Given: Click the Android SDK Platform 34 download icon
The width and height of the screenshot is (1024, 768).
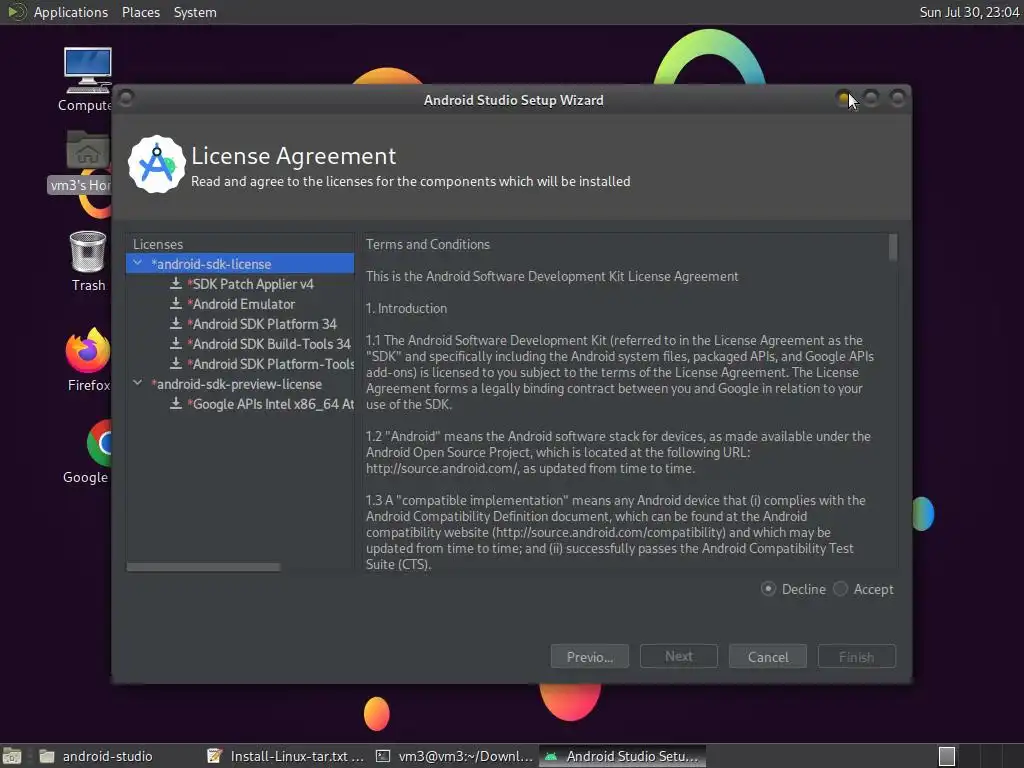Looking at the screenshot, I should 176,324.
